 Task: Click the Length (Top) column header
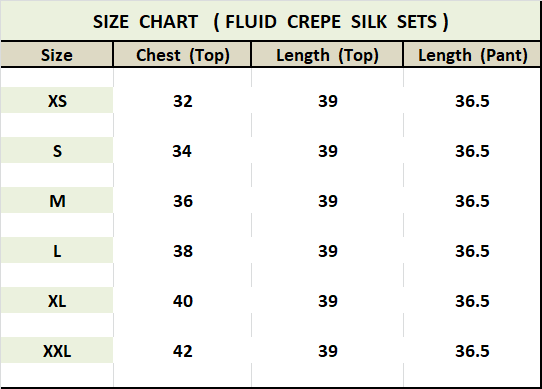click(x=327, y=55)
